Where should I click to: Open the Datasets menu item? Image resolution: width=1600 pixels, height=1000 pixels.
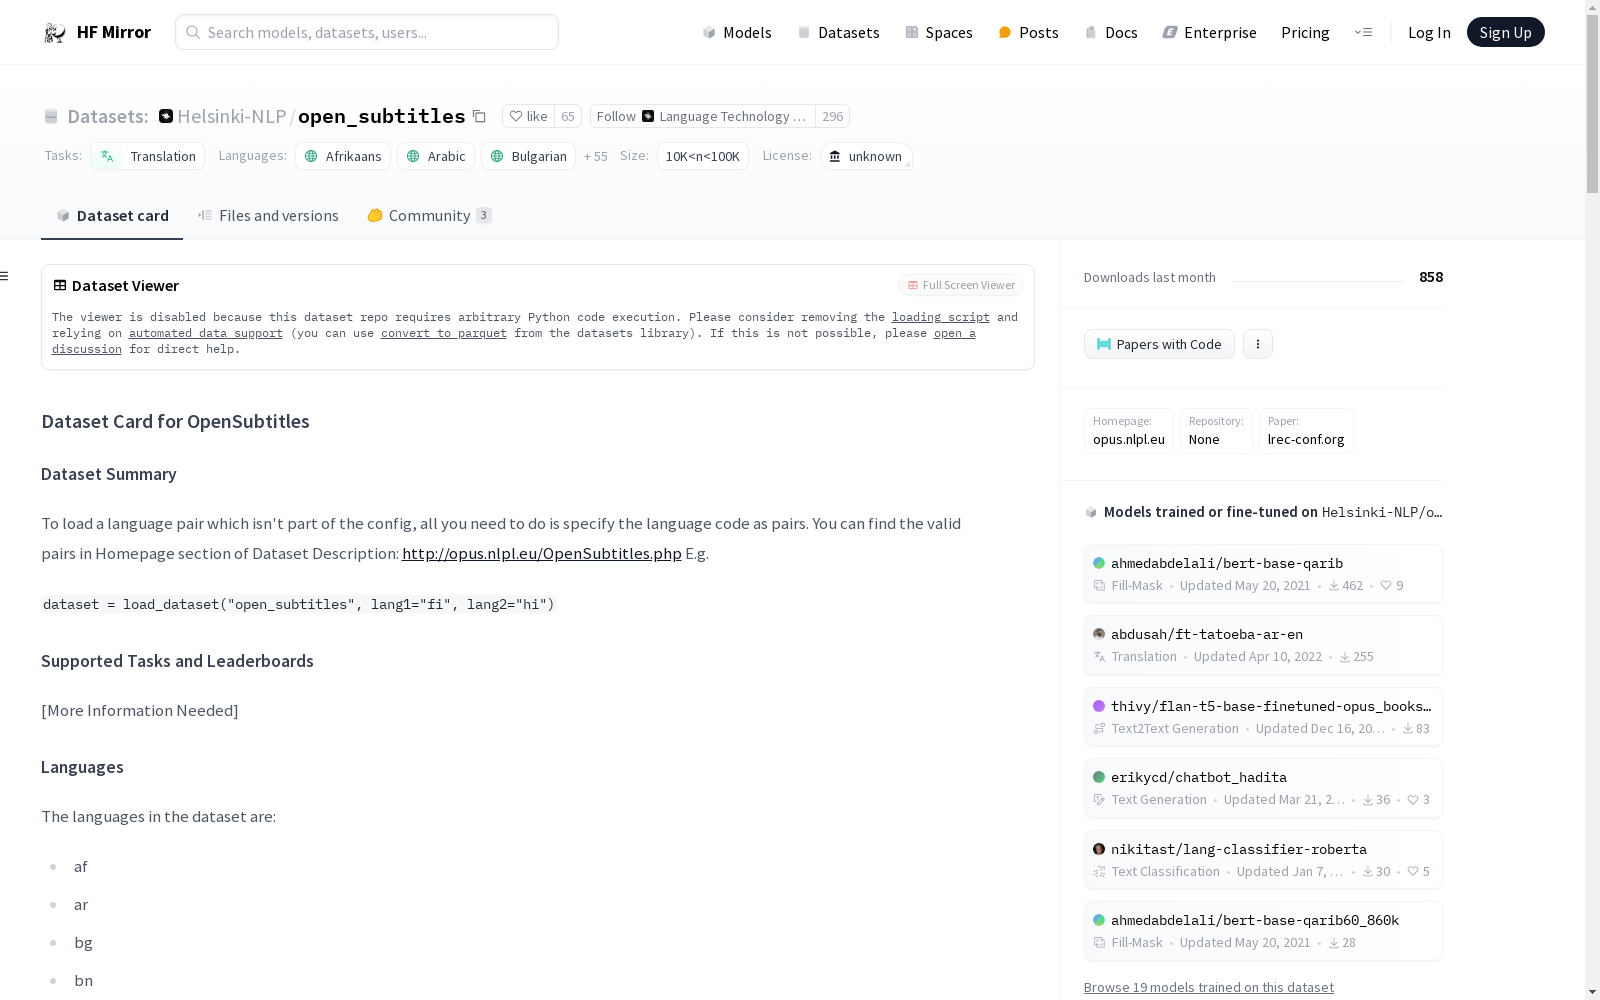pyautogui.click(x=838, y=32)
